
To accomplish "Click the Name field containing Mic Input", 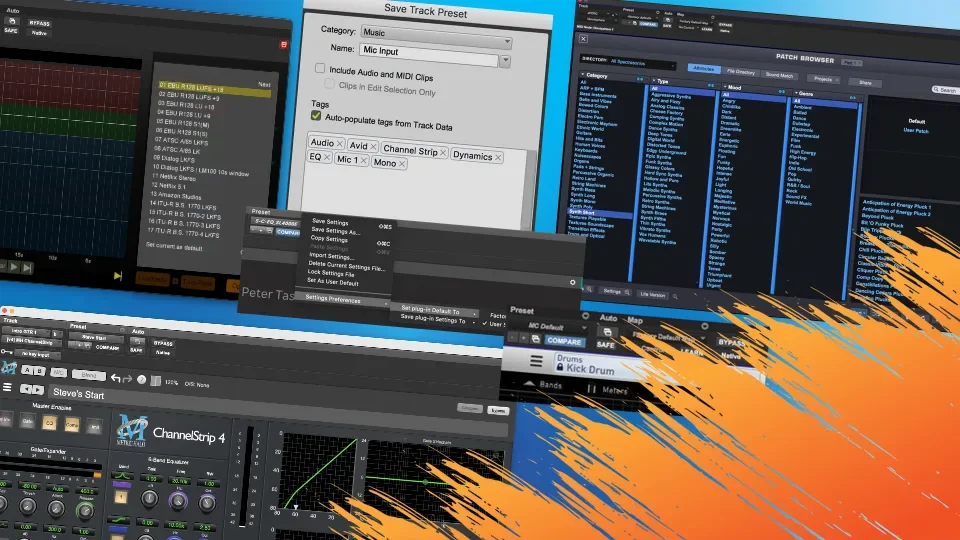I will (x=429, y=55).
